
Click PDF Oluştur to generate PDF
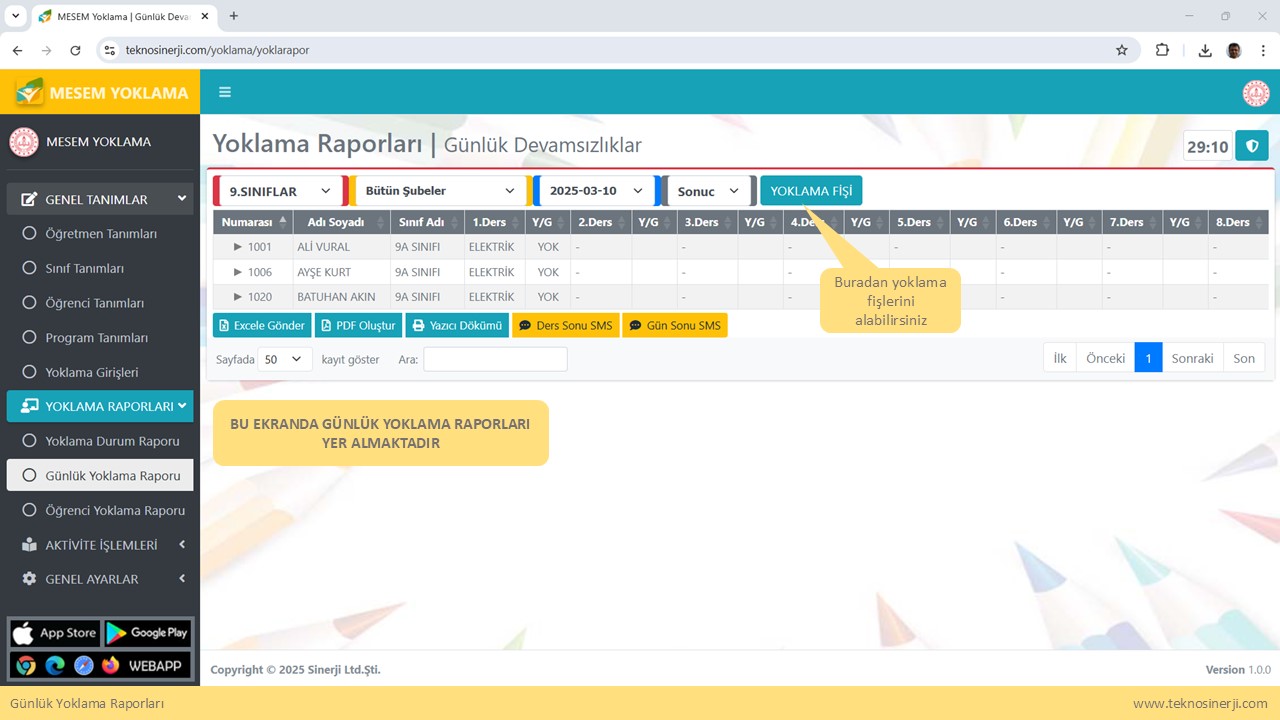coord(358,326)
